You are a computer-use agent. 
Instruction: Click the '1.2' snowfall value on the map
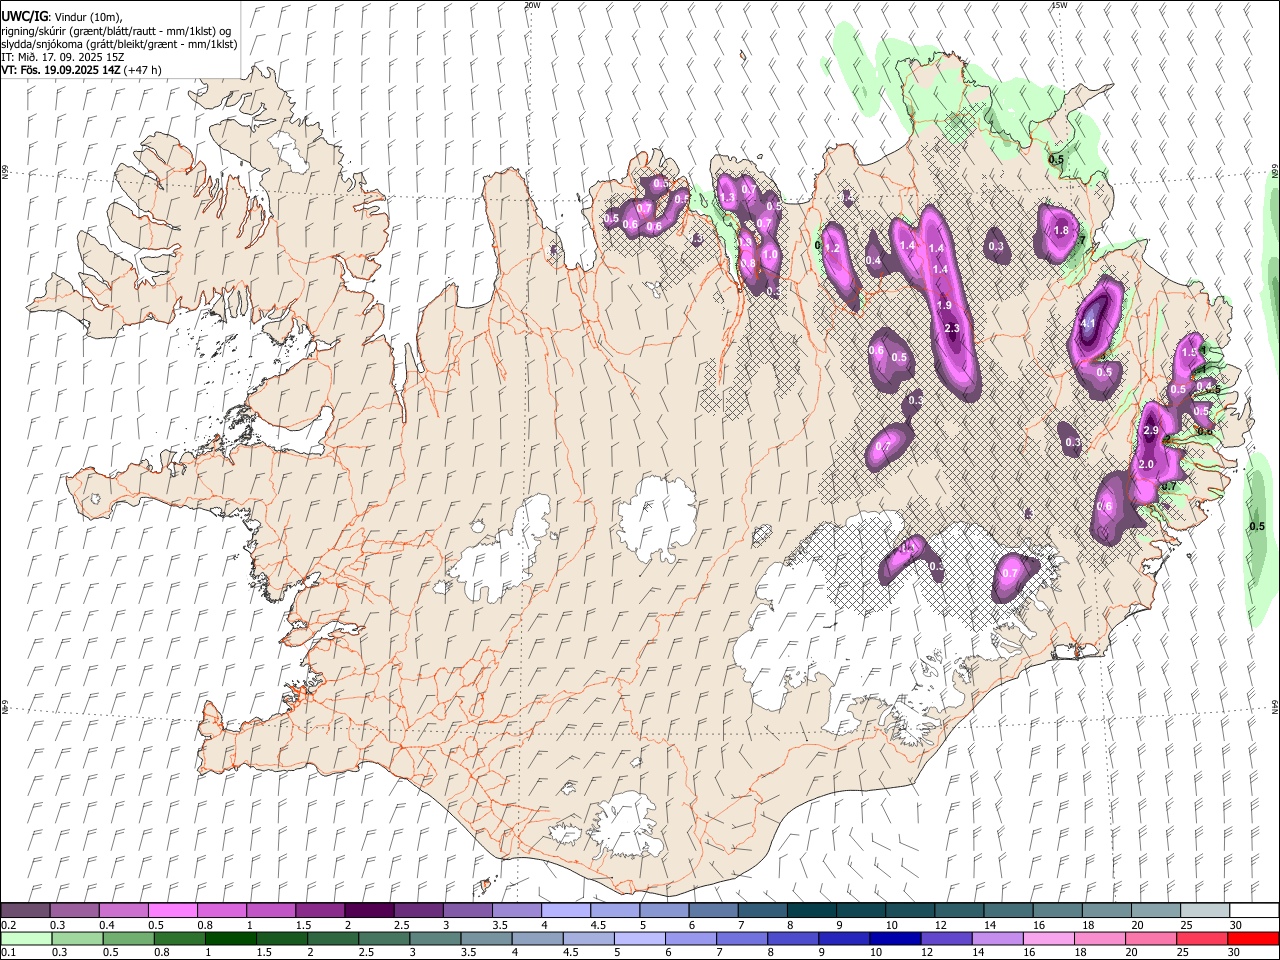point(831,249)
